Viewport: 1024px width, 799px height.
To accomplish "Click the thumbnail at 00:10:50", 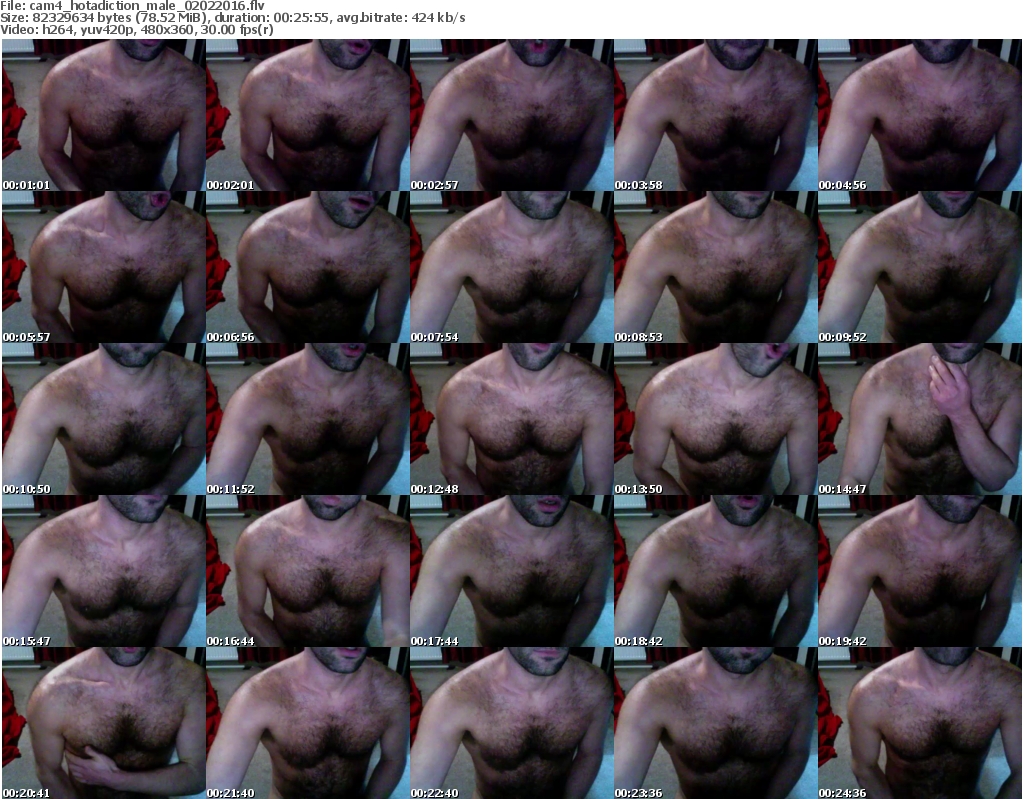I will pyautogui.click(x=103, y=419).
